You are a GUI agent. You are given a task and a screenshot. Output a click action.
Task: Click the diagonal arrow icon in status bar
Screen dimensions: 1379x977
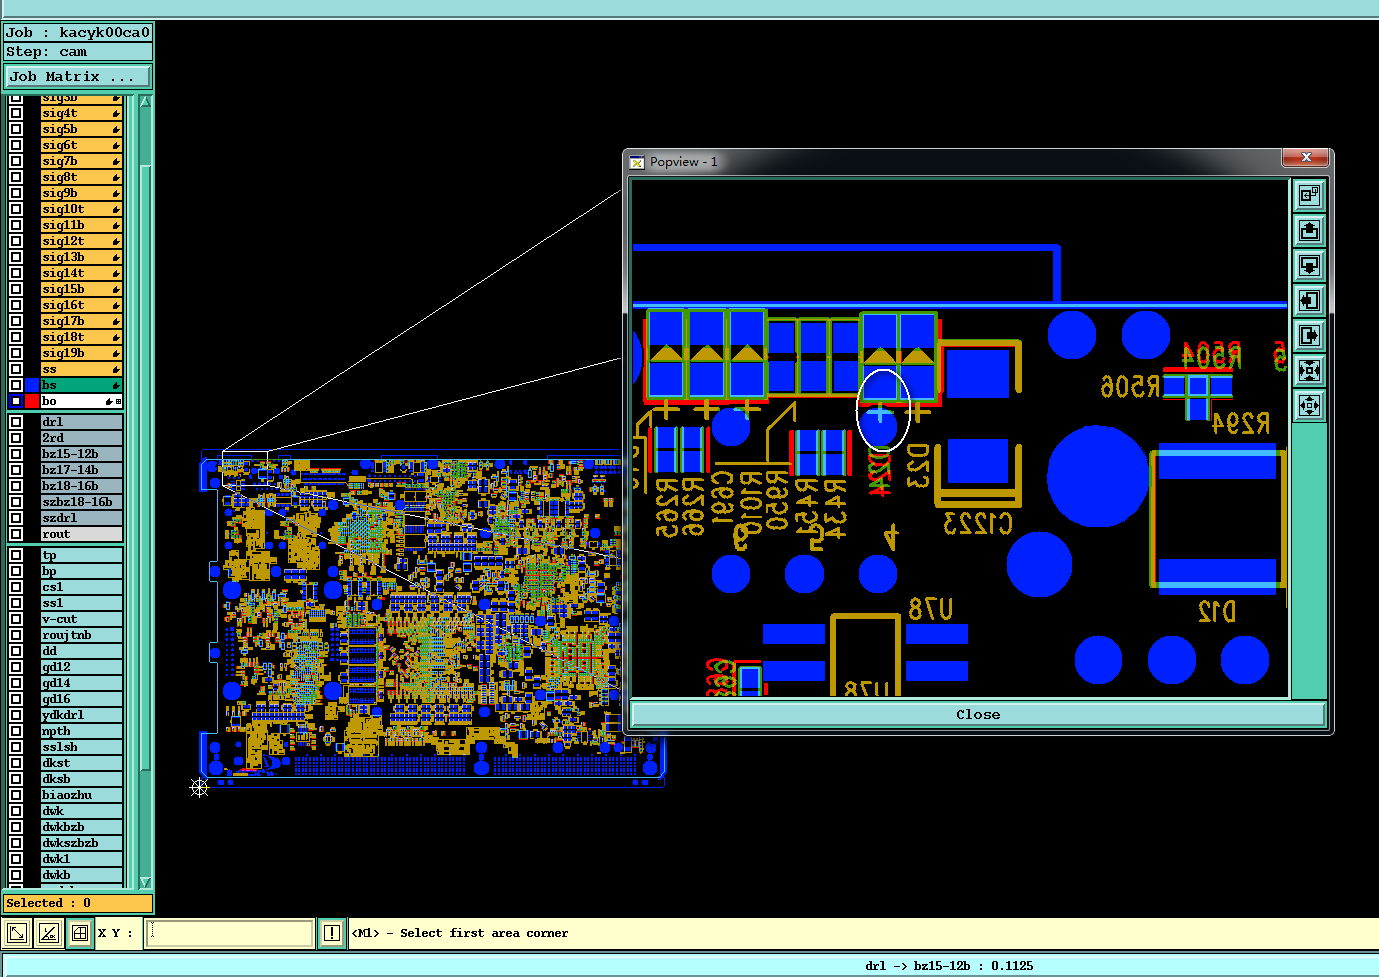pyautogui.click(x=16, y=933)
